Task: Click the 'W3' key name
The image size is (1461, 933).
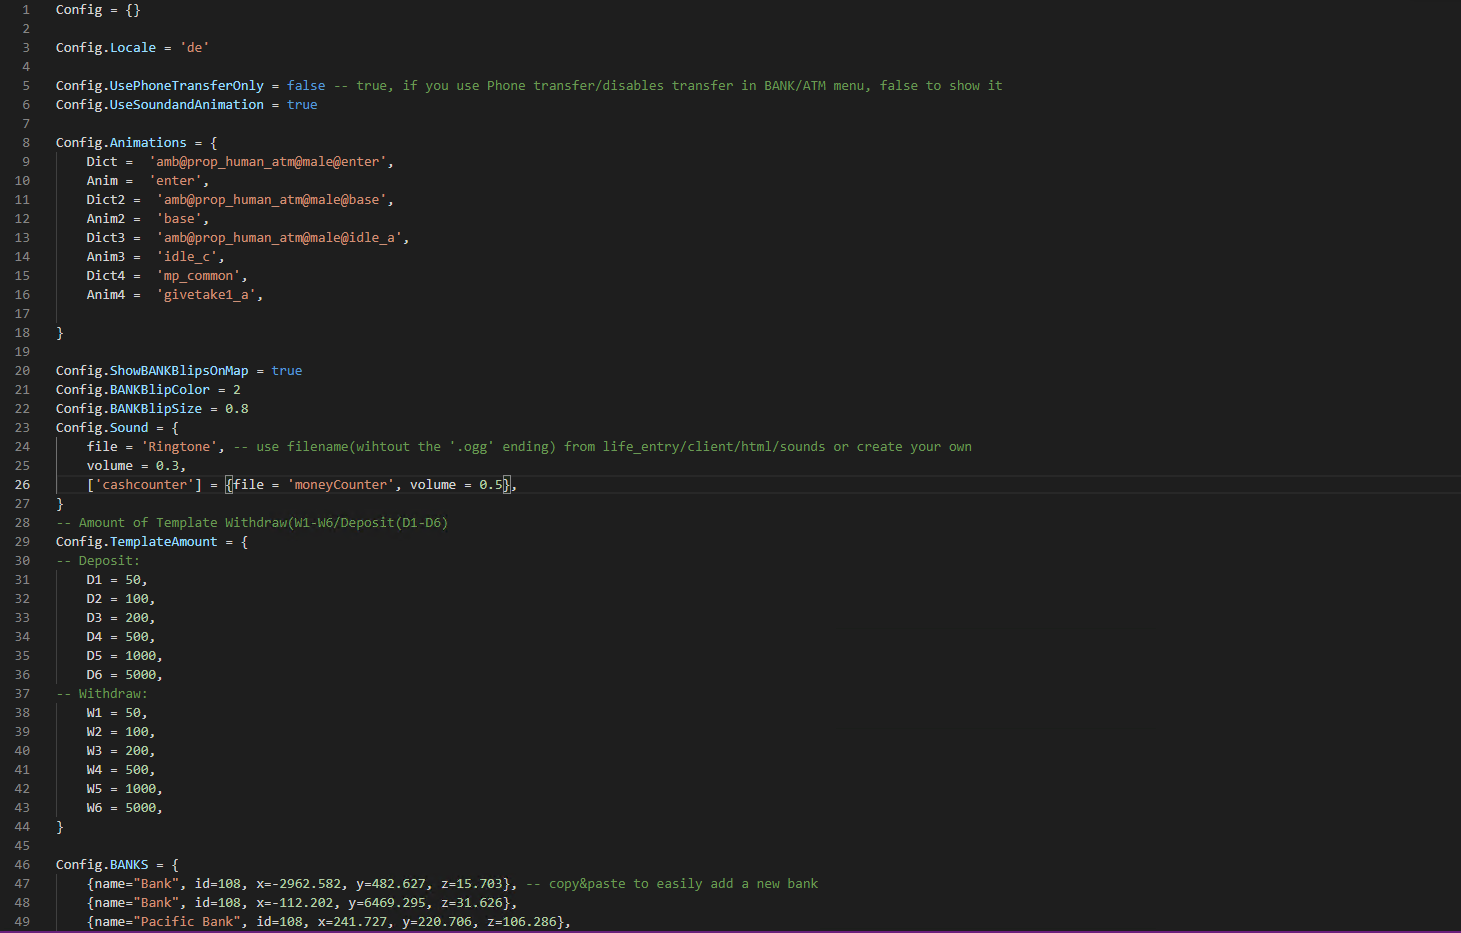Action: coord(94,751)
